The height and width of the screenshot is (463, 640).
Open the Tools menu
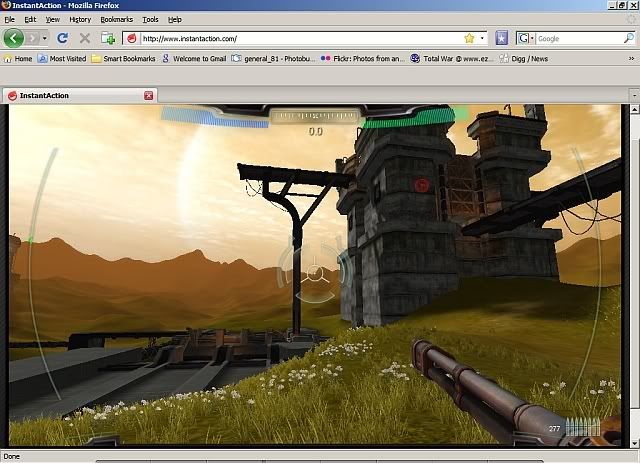click(150, 19)
